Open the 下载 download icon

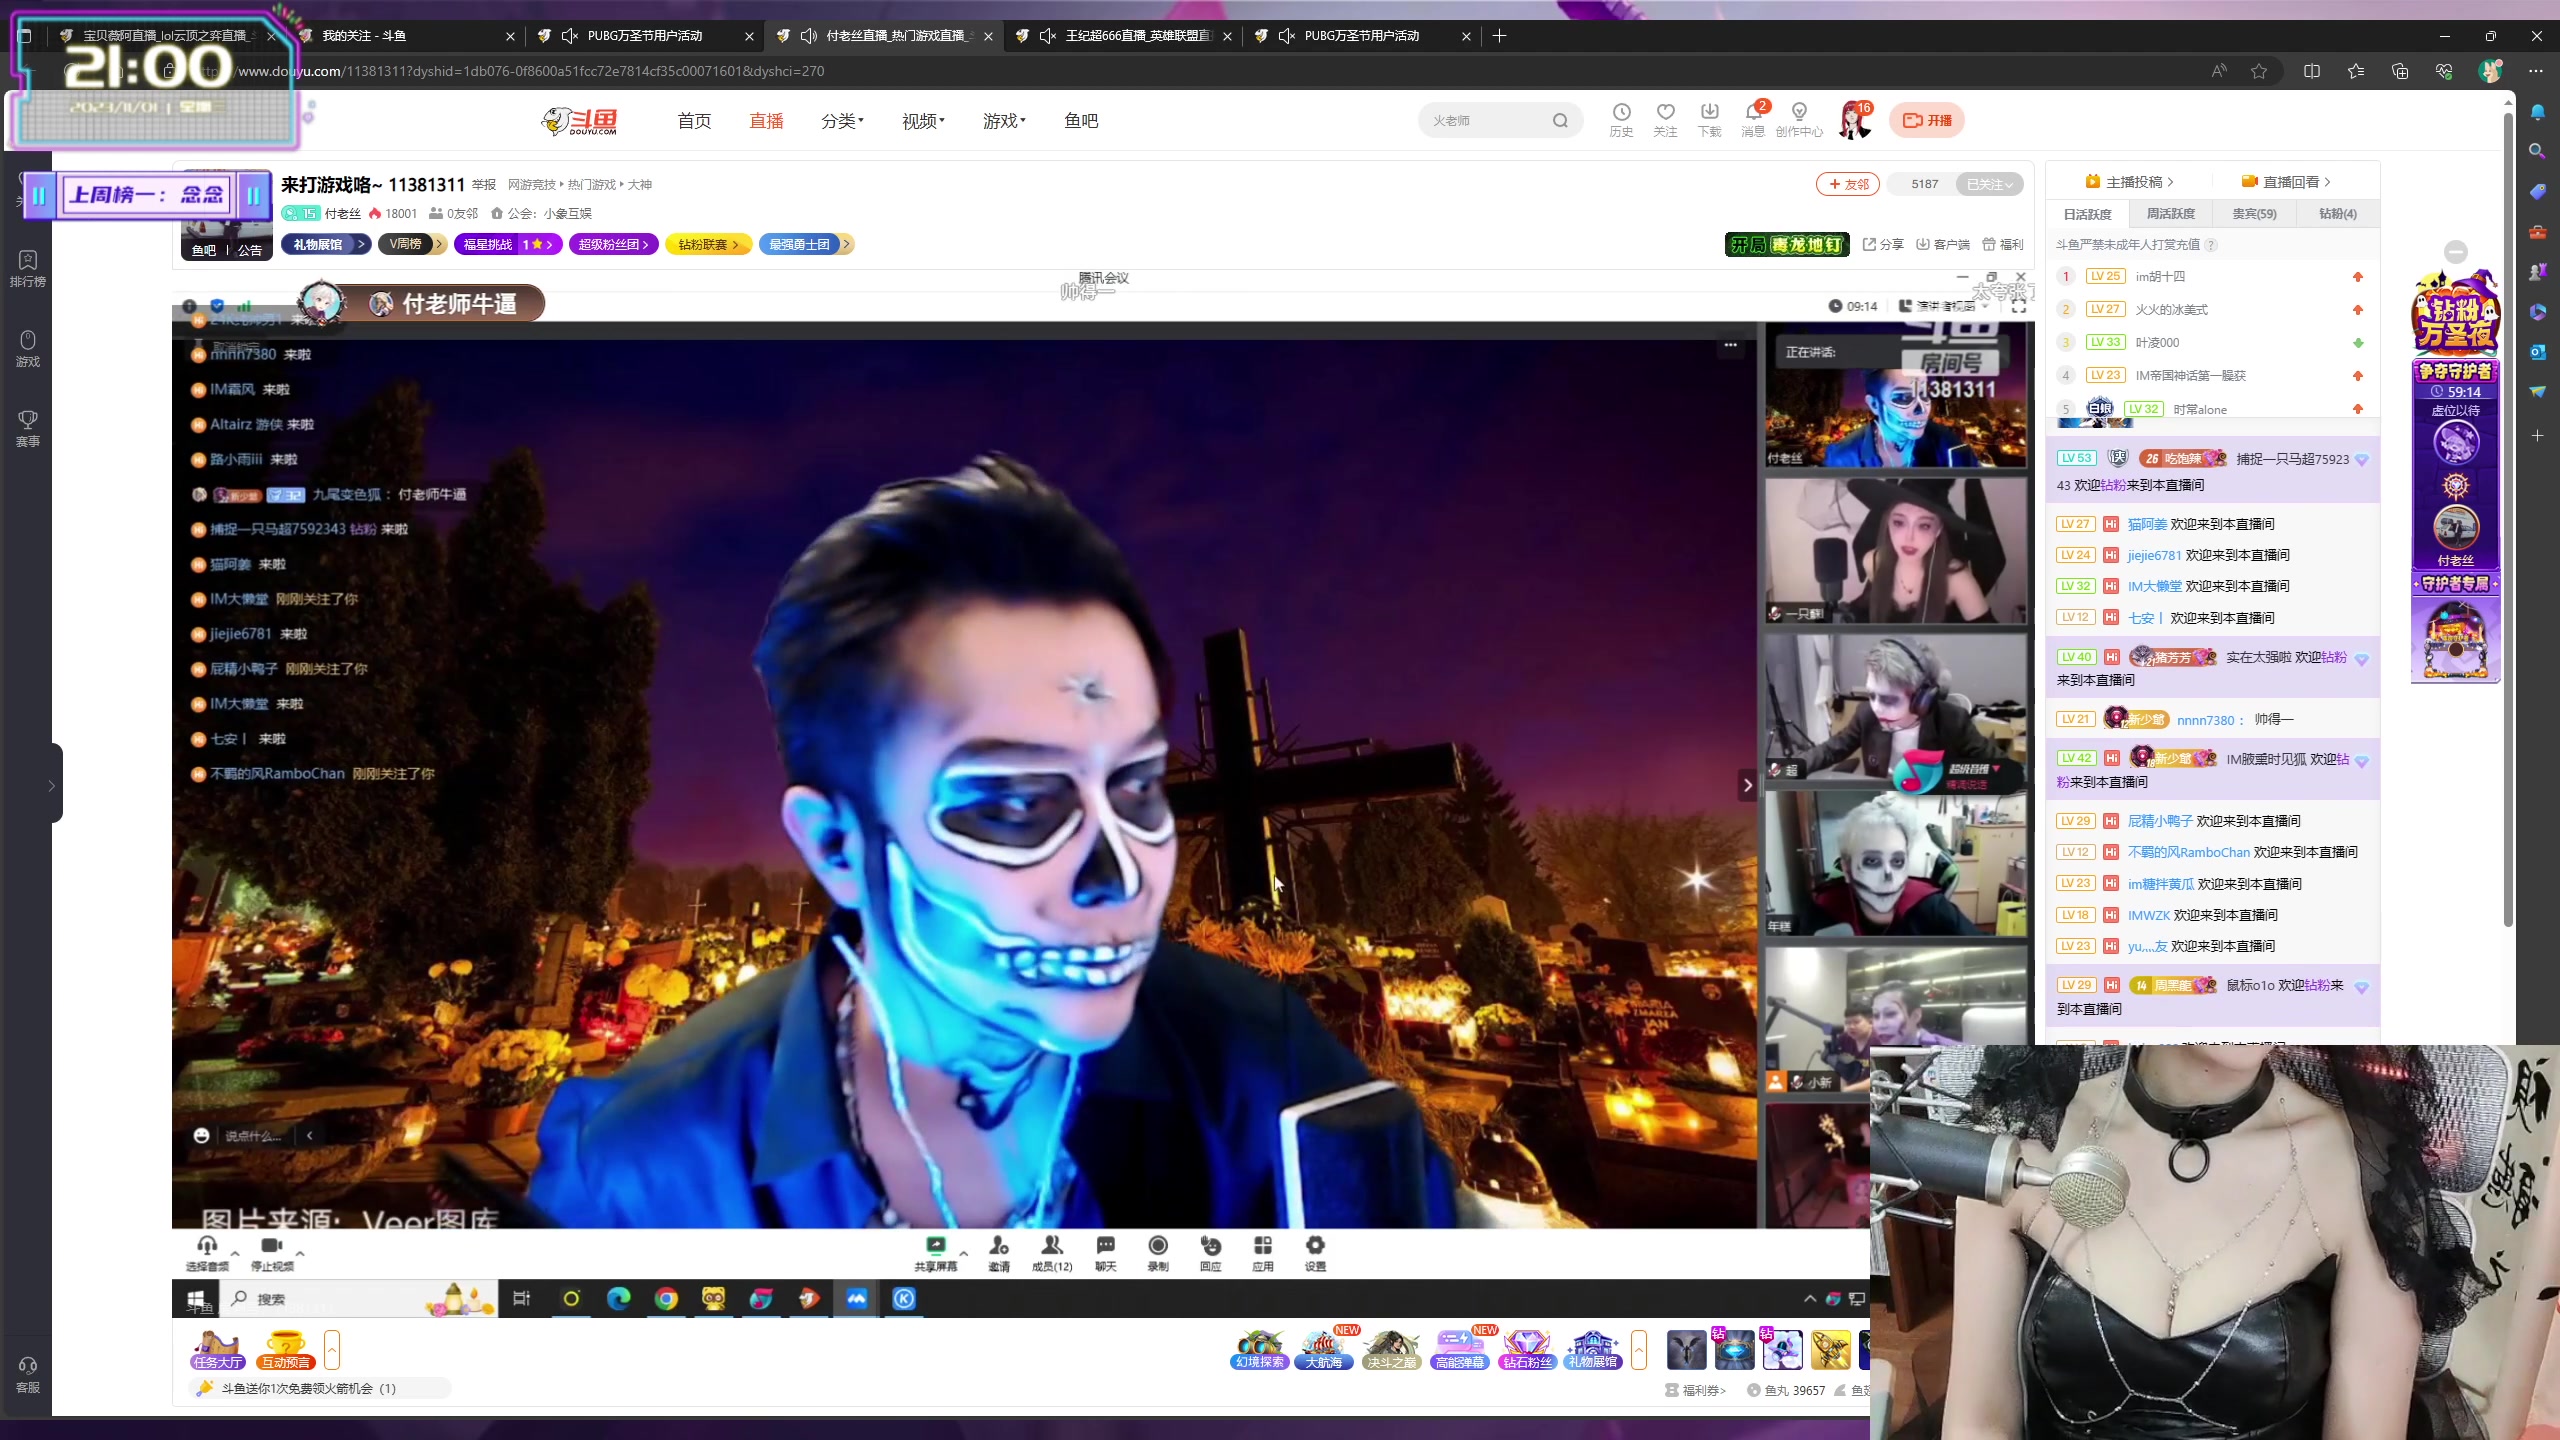coord(1709,112)
